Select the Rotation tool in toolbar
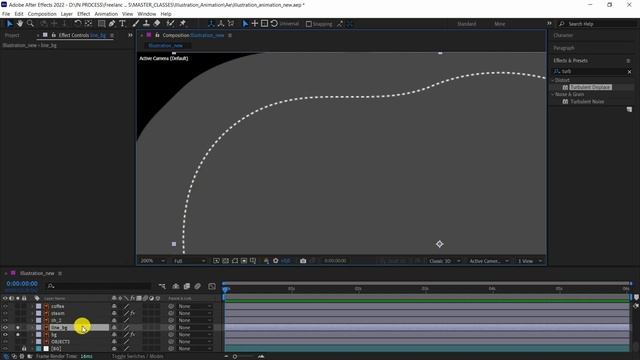640x360 pixels. 78,24
